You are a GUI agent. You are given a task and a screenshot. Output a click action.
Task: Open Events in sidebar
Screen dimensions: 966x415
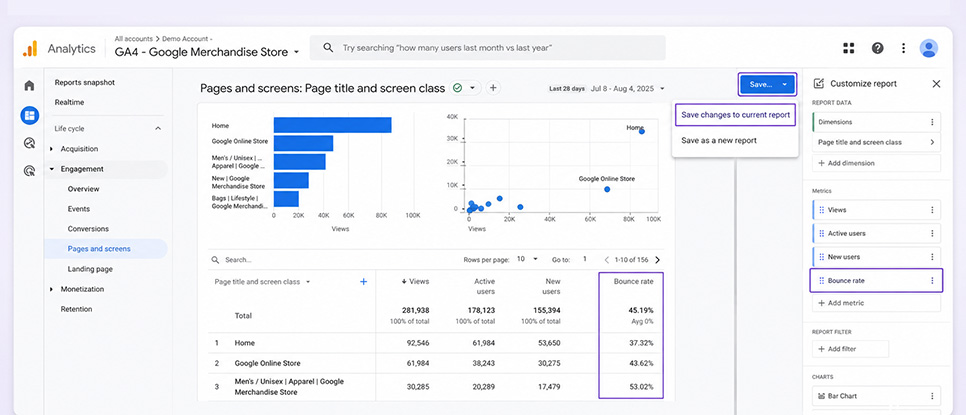79,209
